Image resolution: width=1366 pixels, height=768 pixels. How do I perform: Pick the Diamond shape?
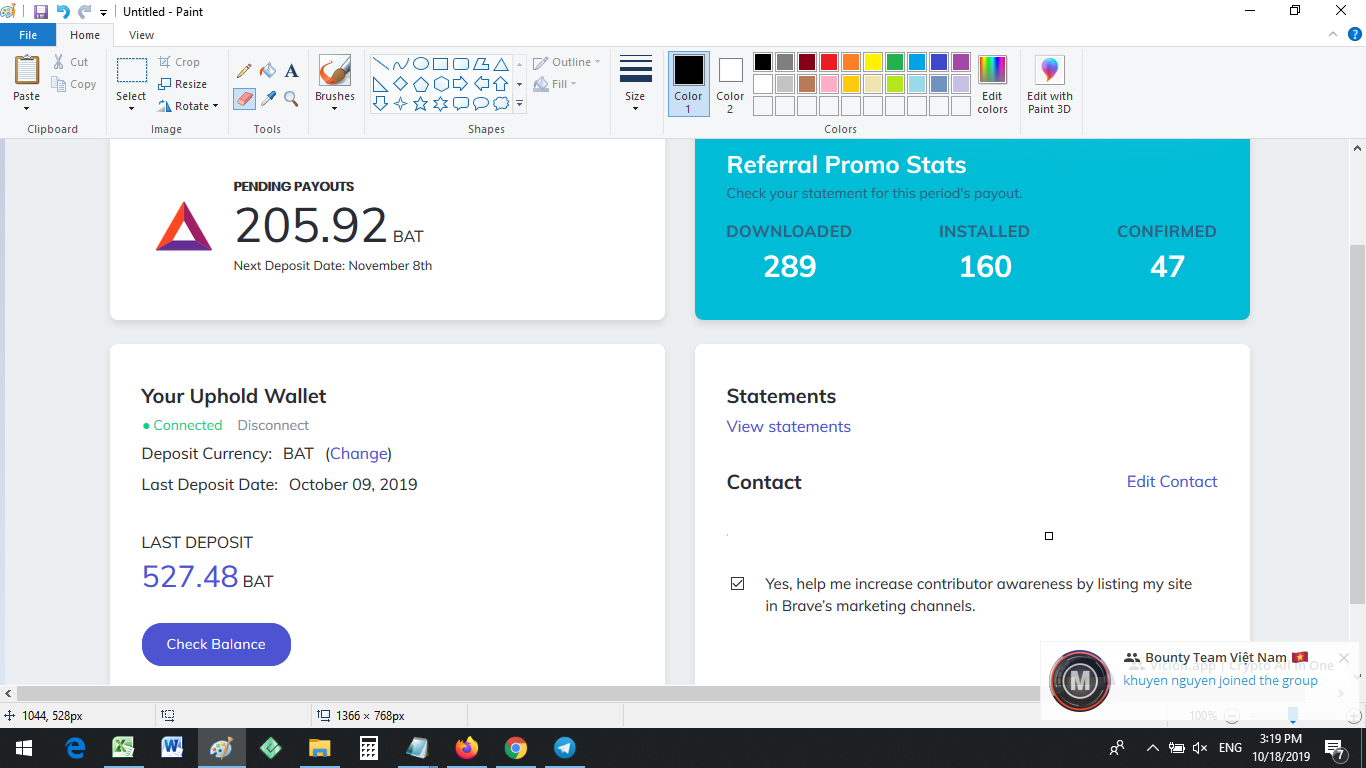(x=401, y=84)
